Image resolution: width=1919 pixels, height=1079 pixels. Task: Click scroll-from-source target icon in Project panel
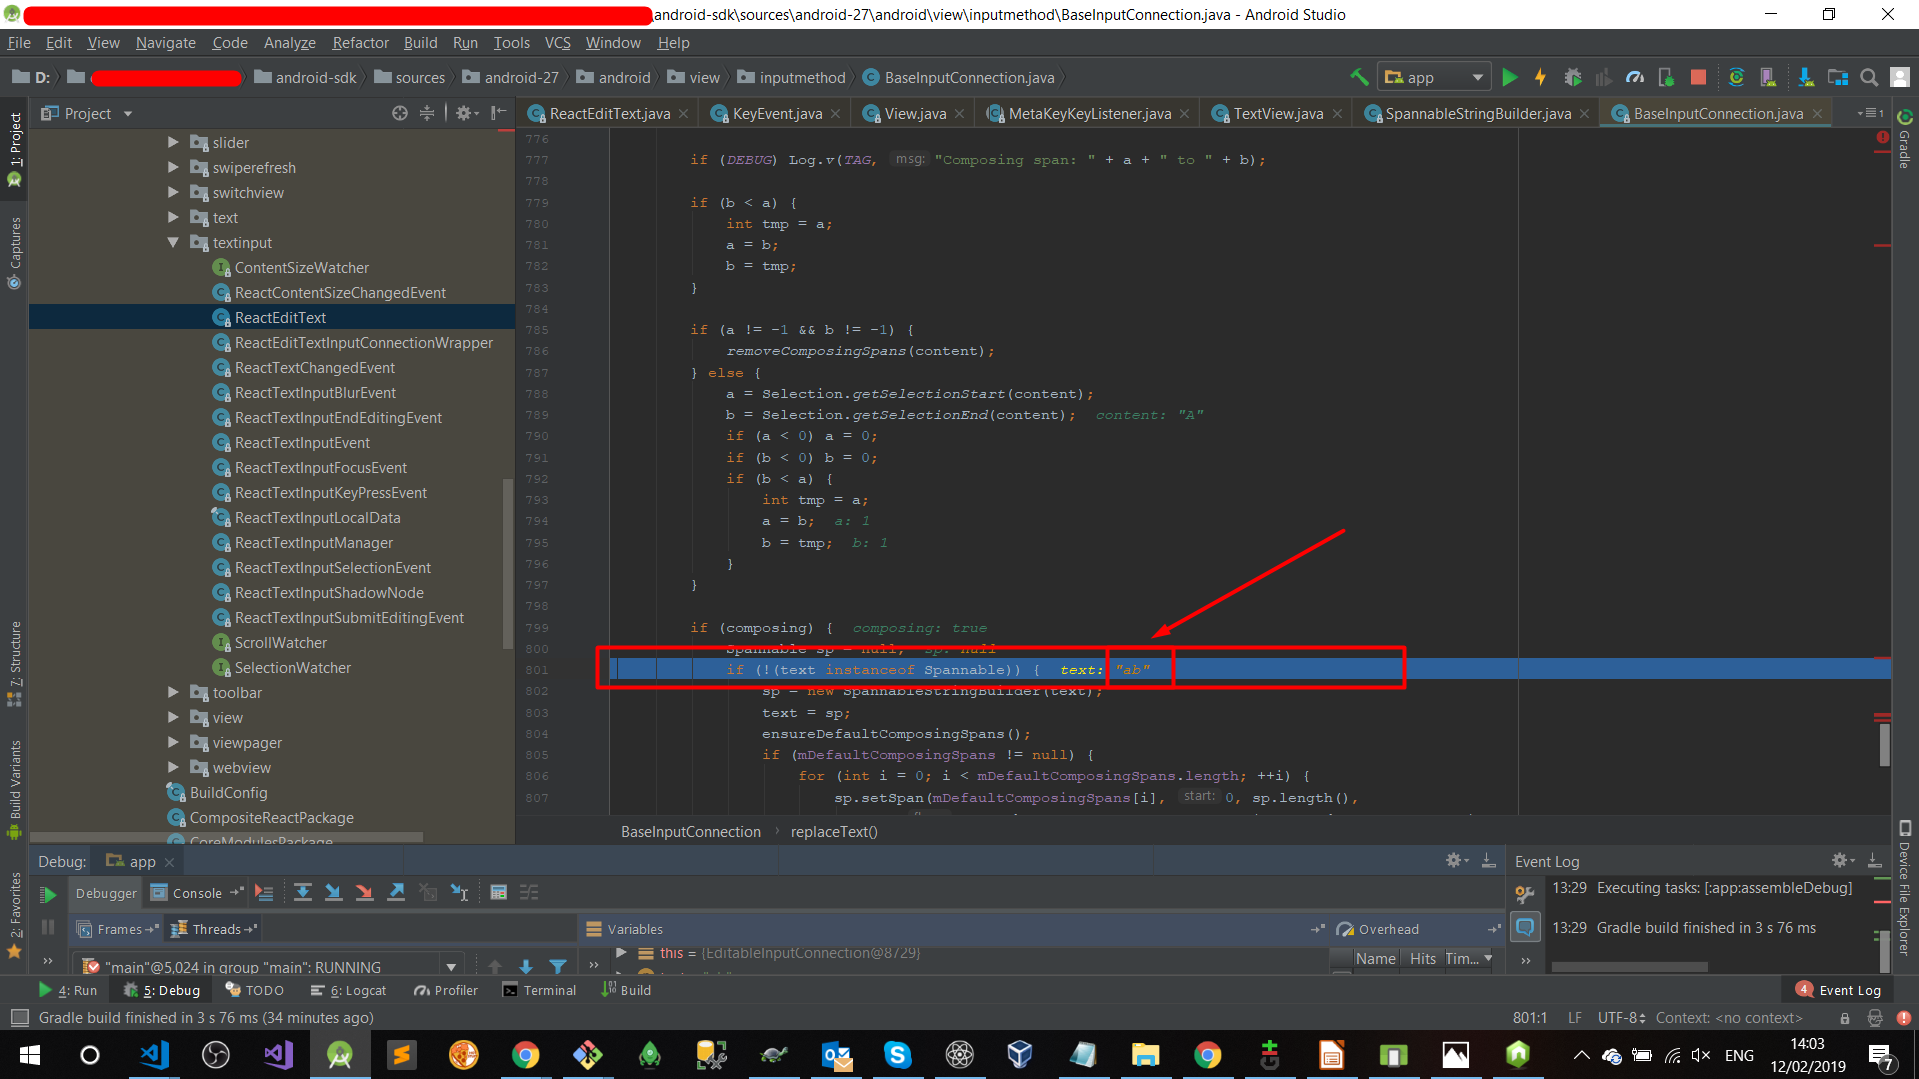pyautogui.click(x=400, y=113)
